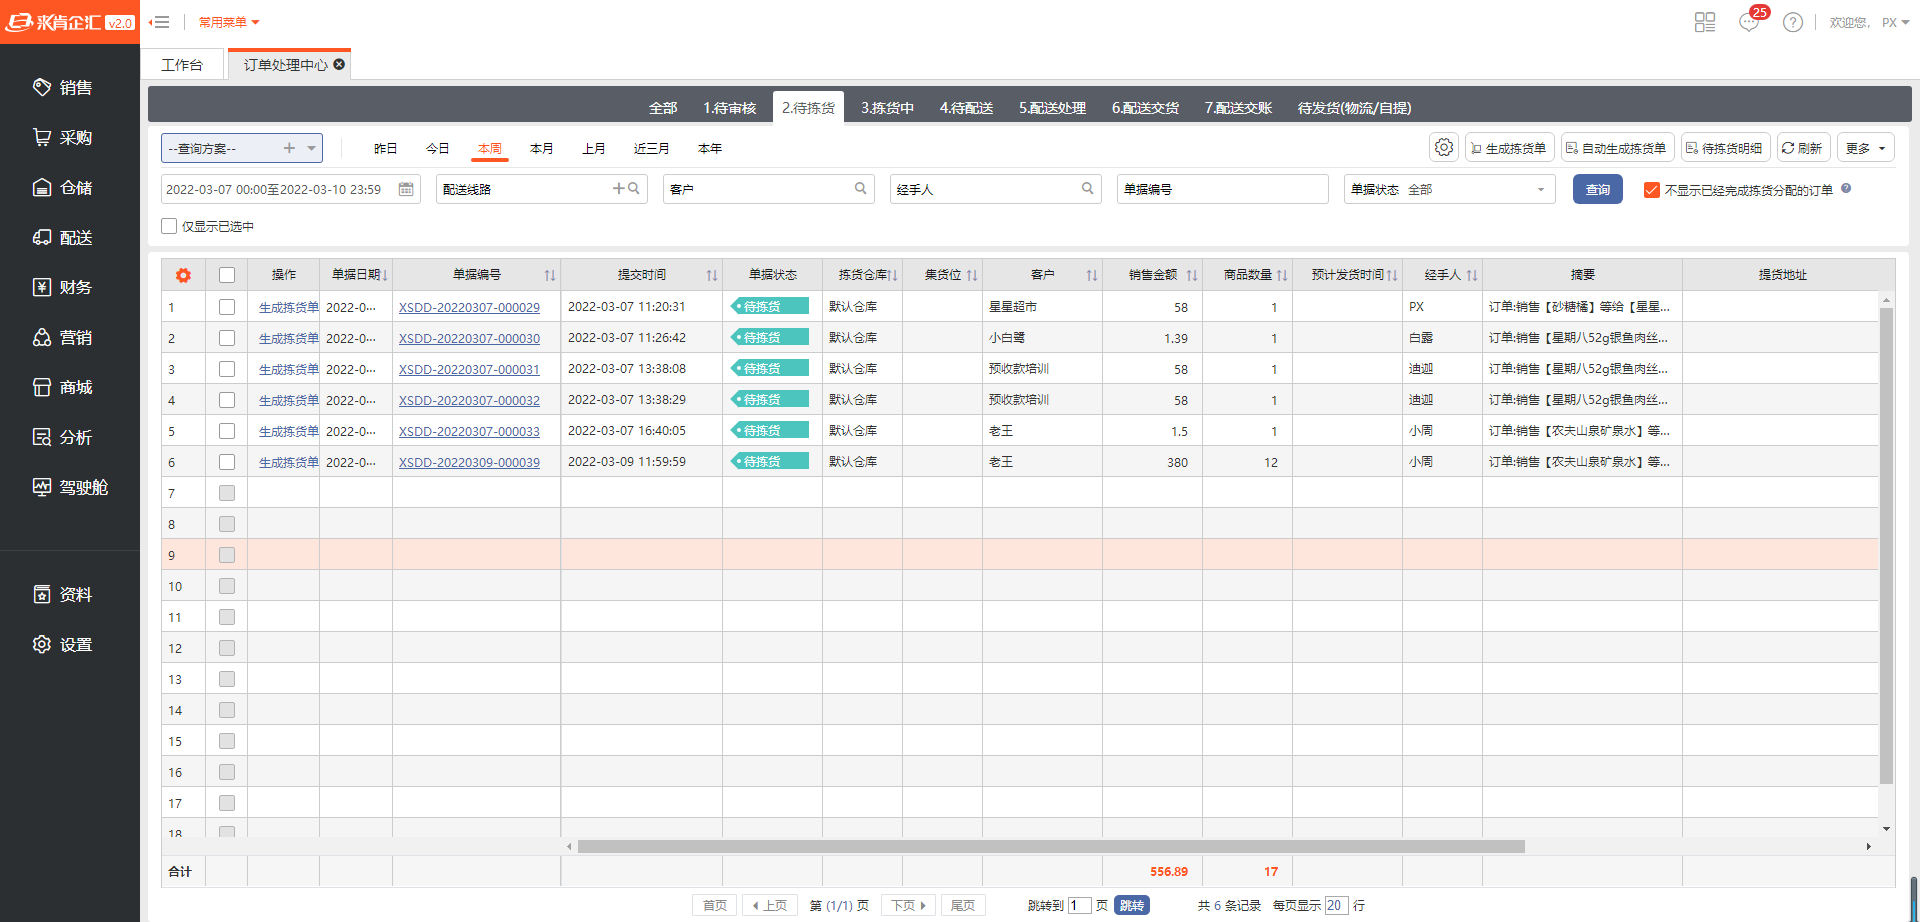Open list settings gear near 生成拣货单
This screenshot has height=922, width=1920.
(1444, 147)
